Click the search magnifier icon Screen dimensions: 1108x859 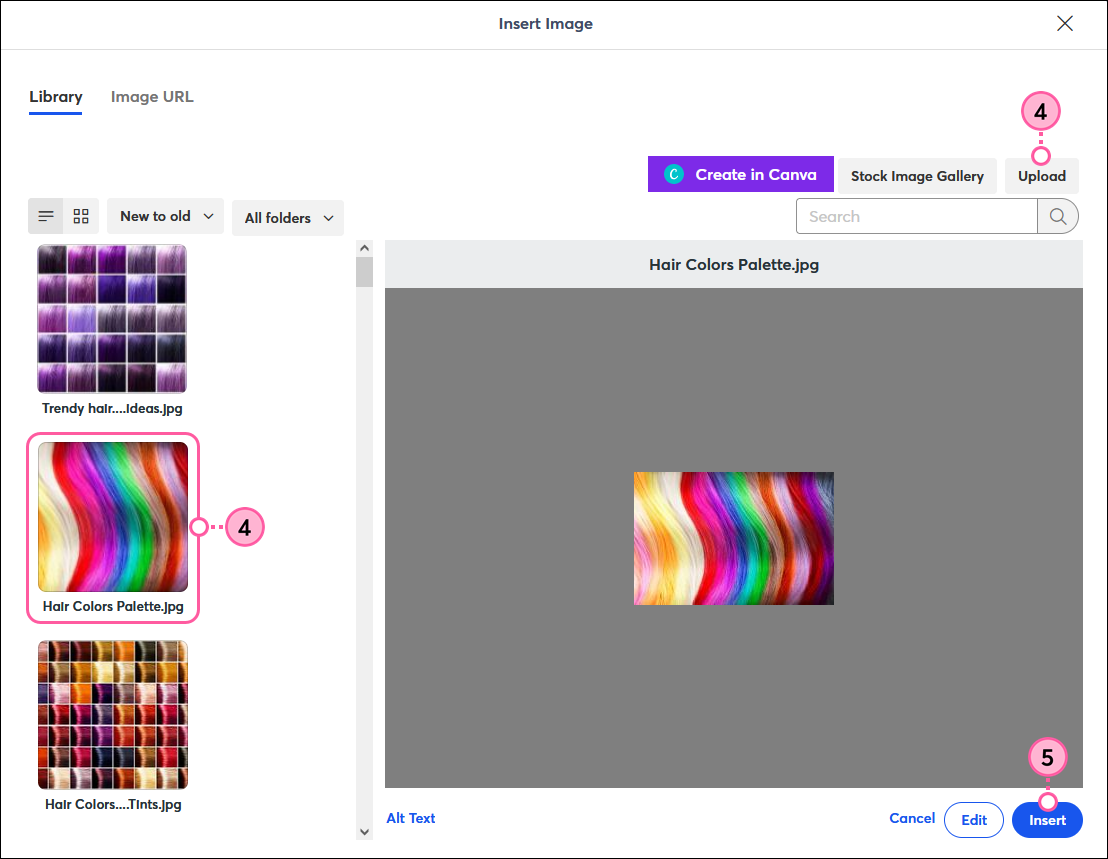(1058, 216)
